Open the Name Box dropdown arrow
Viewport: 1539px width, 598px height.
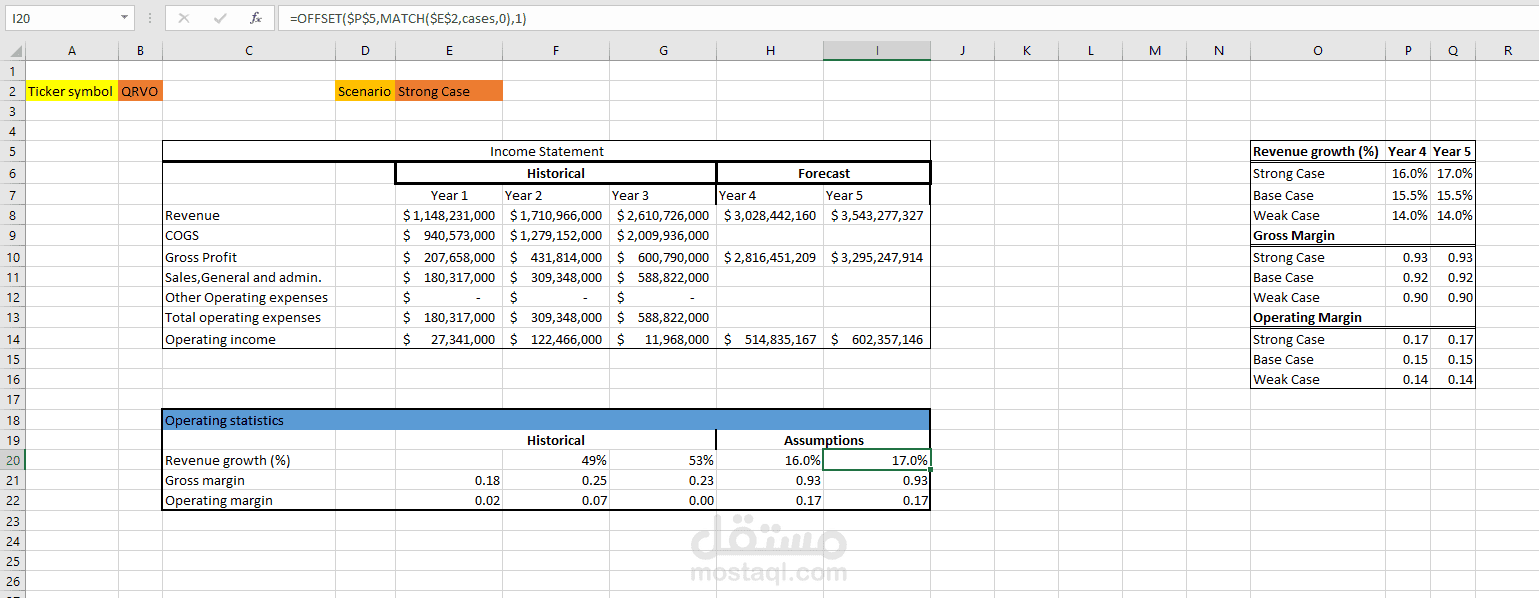(x=124, y=18)
